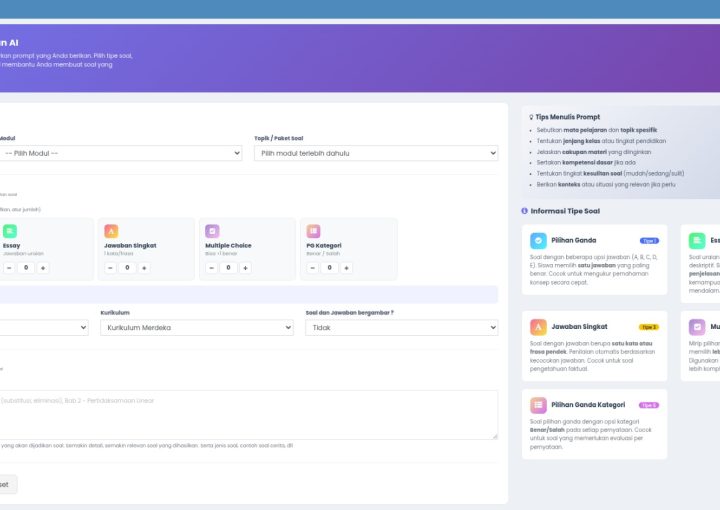
Task: Click the tip about konteks atau situasi
Action: 606,185
